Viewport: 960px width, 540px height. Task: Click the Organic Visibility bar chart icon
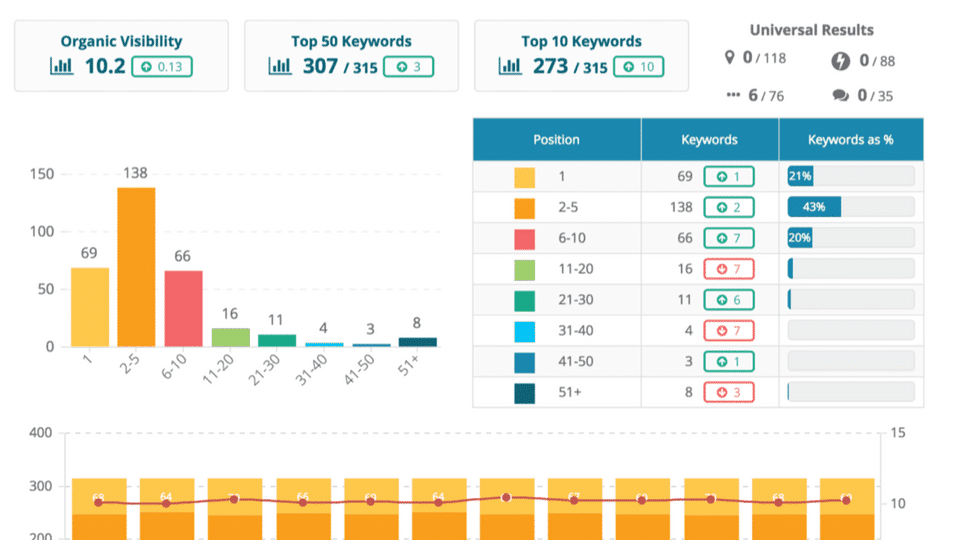pyautogui.click(x=62, y=67)
